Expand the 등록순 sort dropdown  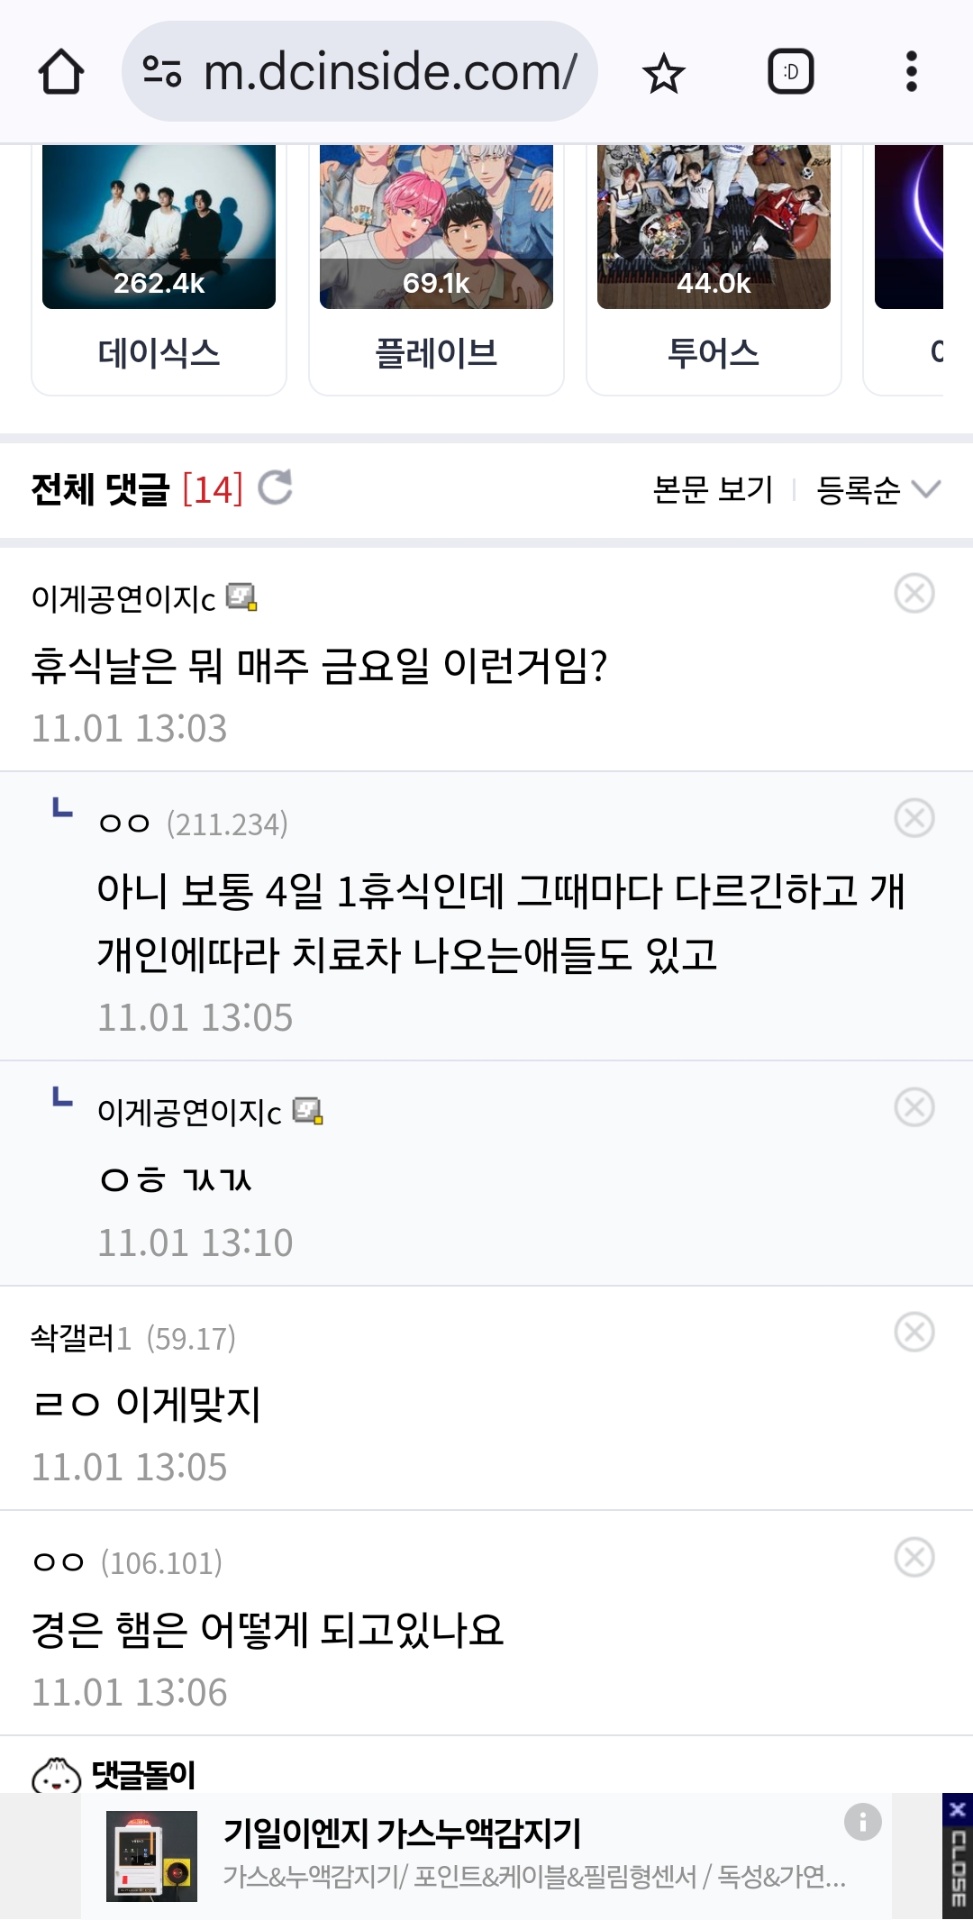tap(878, 489)
